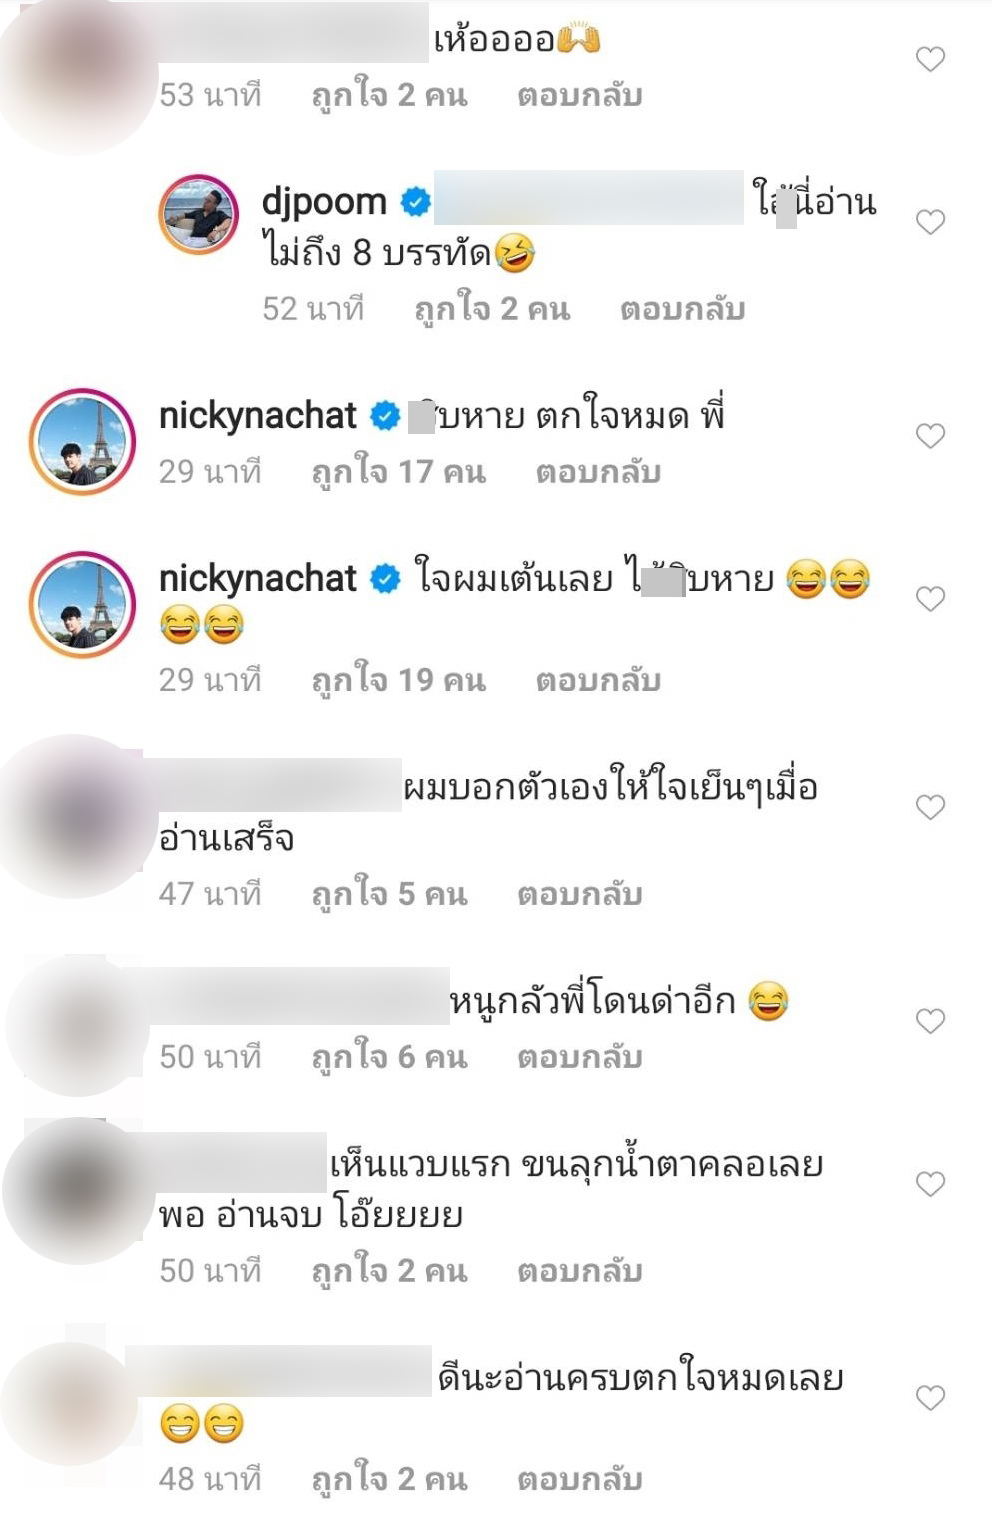
Task: View the 6 likes on the comment
Action: coord(389,1058)
